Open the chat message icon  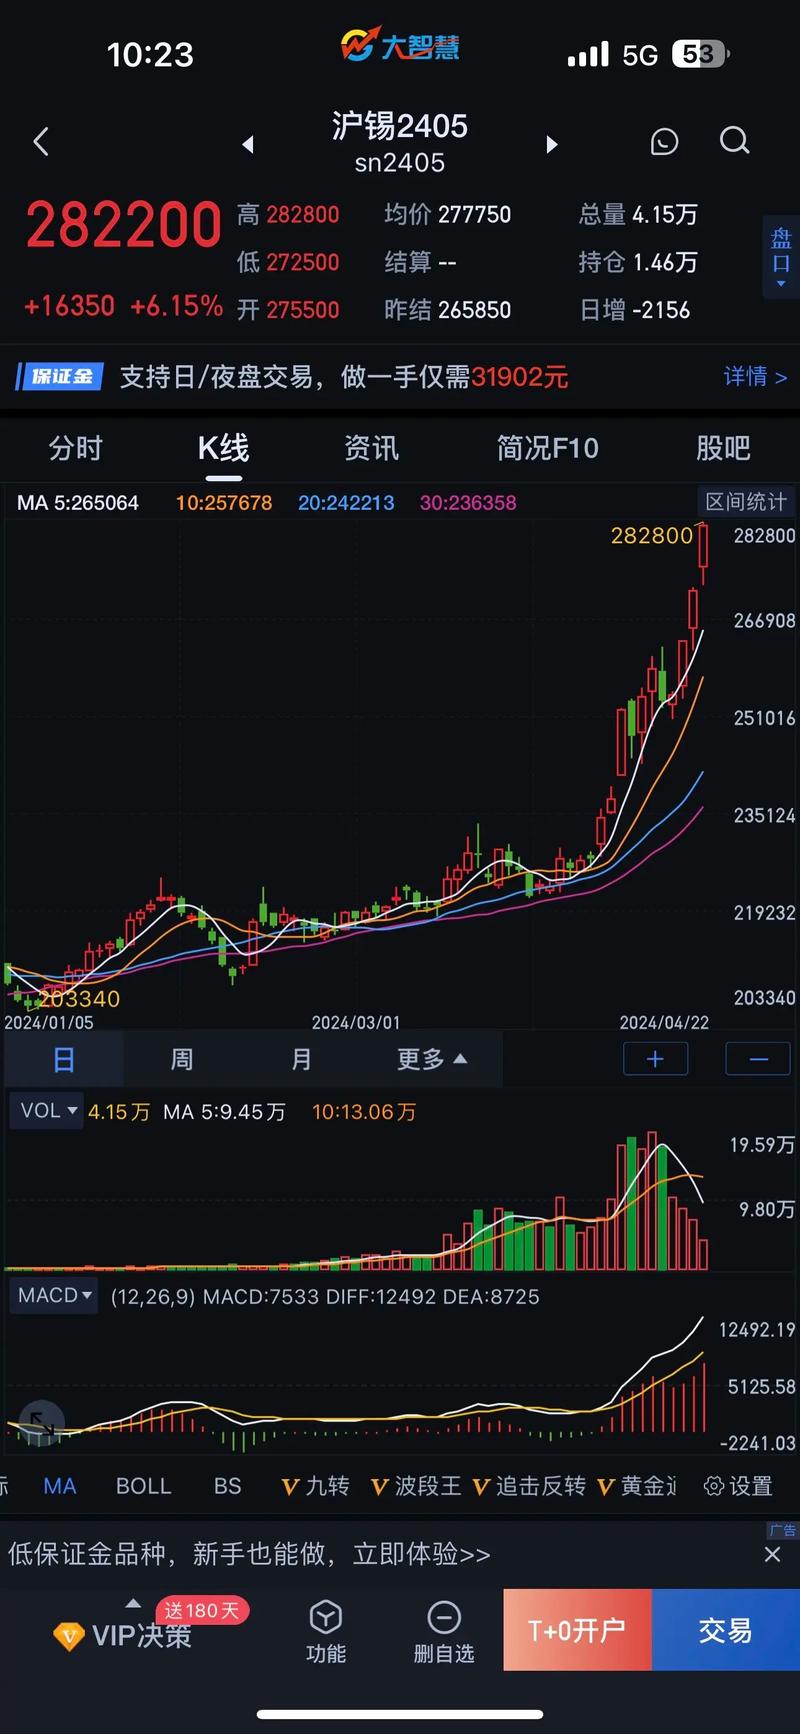coord(664,142)
